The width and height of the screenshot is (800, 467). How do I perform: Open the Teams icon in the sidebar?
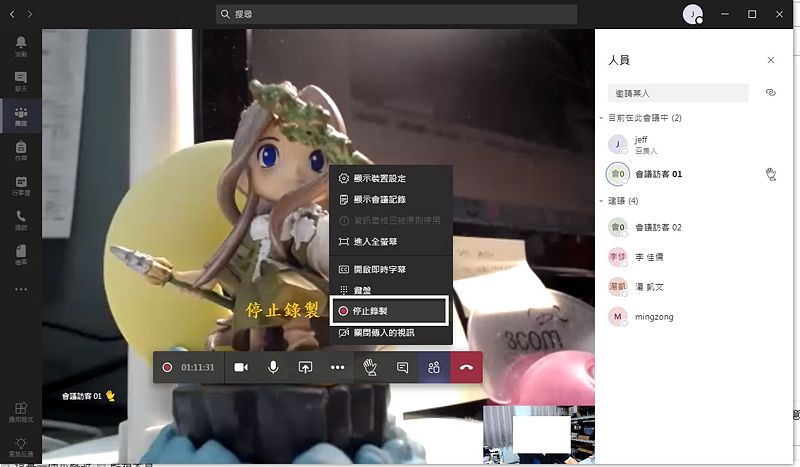[x=21, y=116]
